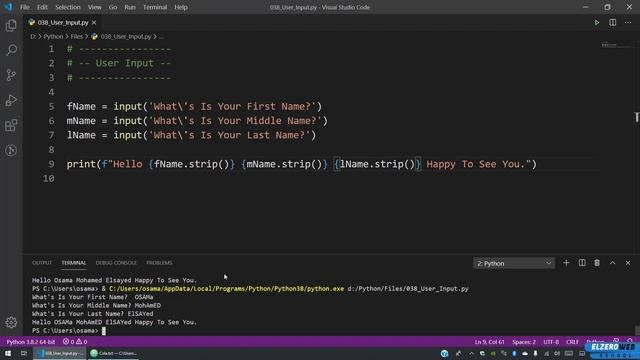Click Ln 9, Col 61 status entry
This screenshot has height=360, width=640.
(x=490, y=342)
